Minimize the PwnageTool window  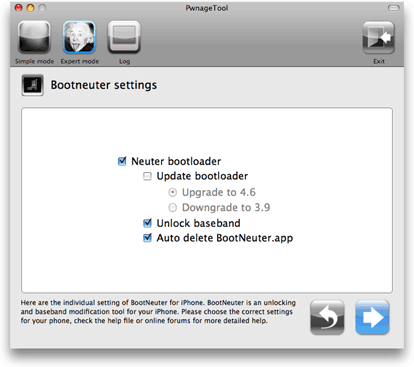[30, 8]
